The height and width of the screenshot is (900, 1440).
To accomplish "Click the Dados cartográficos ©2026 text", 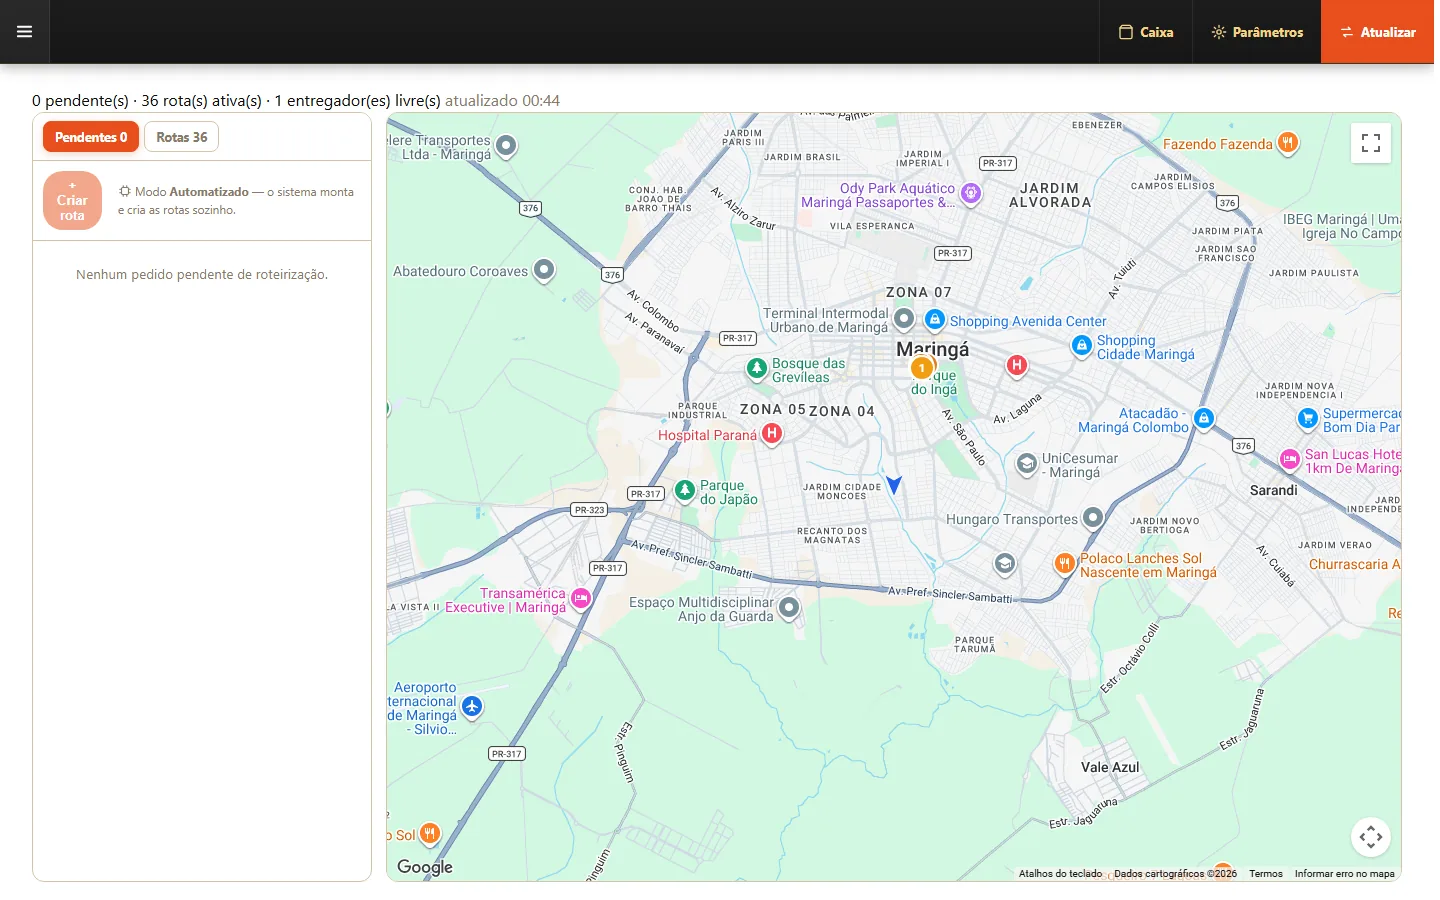I will click(x=1175, y=874).
